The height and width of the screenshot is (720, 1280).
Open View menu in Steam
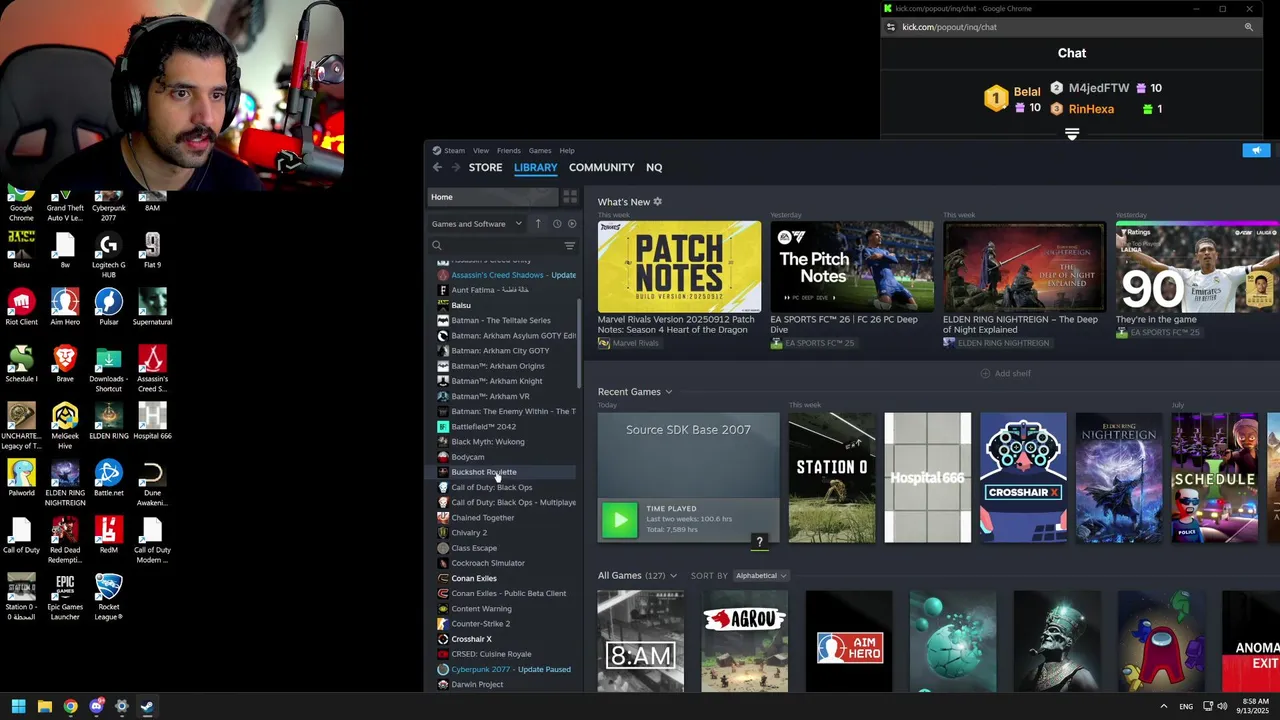click(481, 150)
